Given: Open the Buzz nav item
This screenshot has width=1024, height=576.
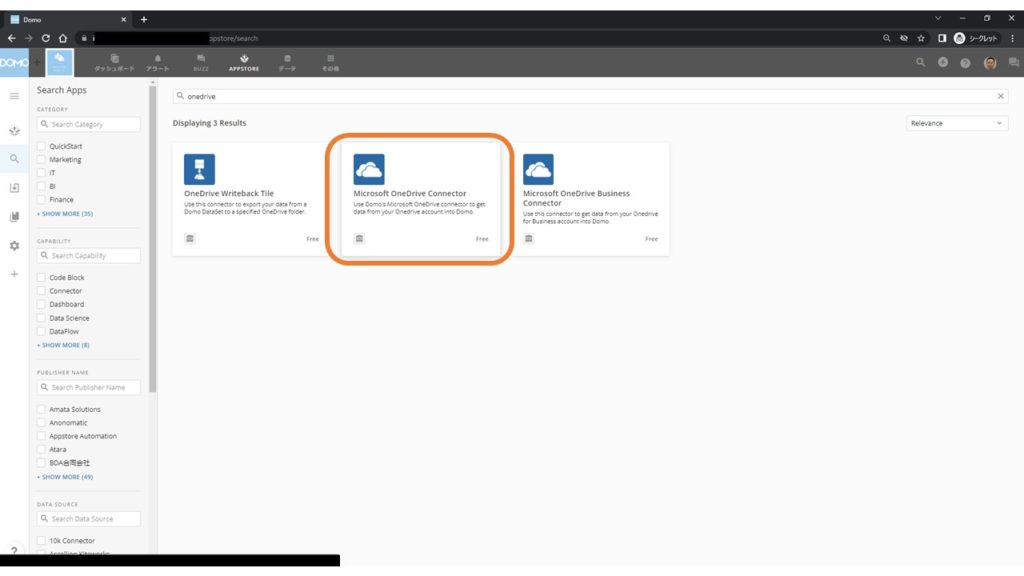Looking at the screenshot, I should tap(200, 63).
